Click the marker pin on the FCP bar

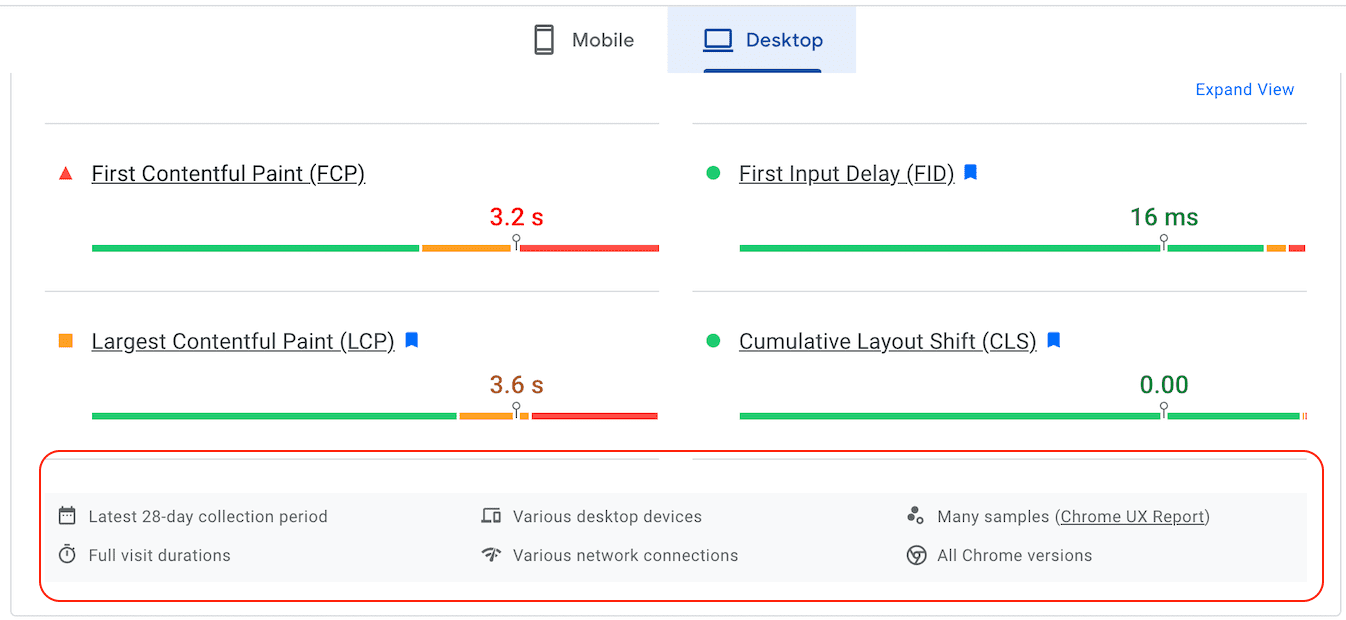516,240
